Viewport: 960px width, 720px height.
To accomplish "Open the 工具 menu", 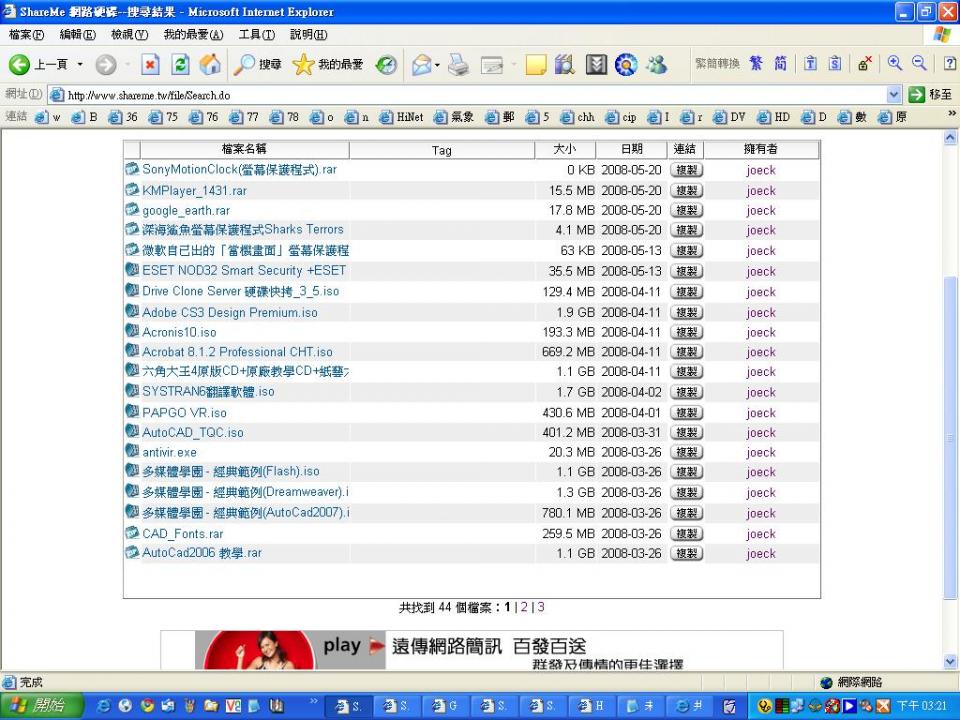I will point(256,35).
